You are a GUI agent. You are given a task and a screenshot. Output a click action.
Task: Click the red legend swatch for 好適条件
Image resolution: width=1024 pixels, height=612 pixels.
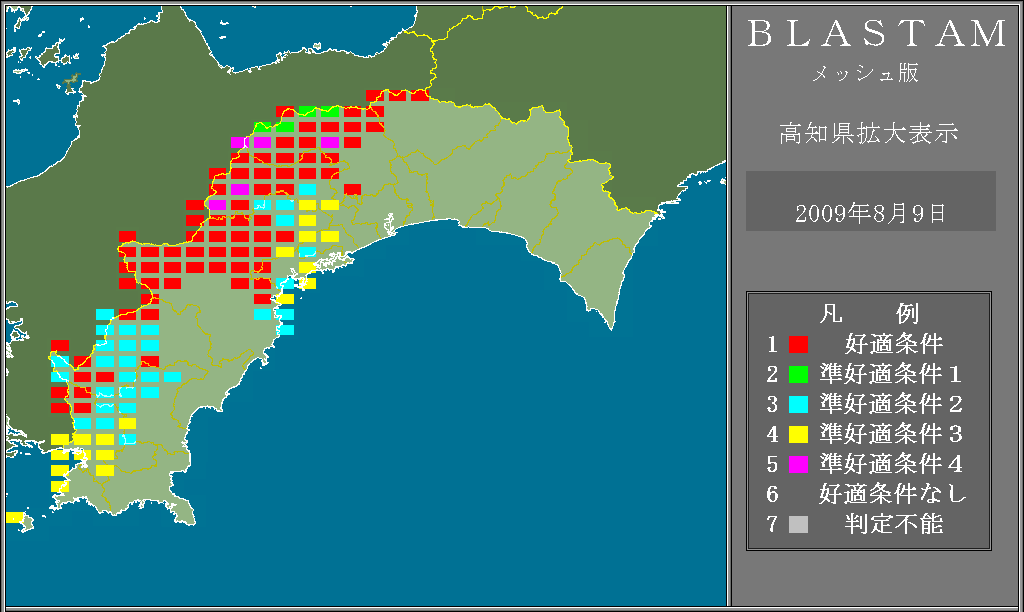798,344
